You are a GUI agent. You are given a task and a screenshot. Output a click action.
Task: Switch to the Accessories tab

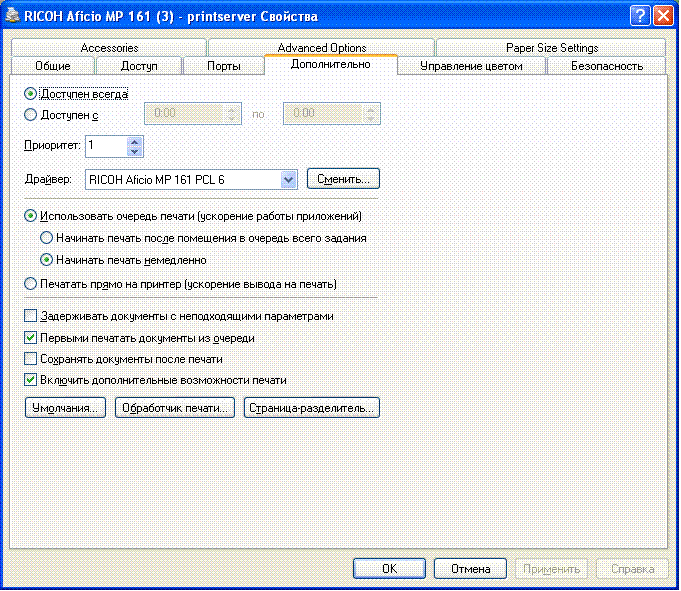pos(109,47)
